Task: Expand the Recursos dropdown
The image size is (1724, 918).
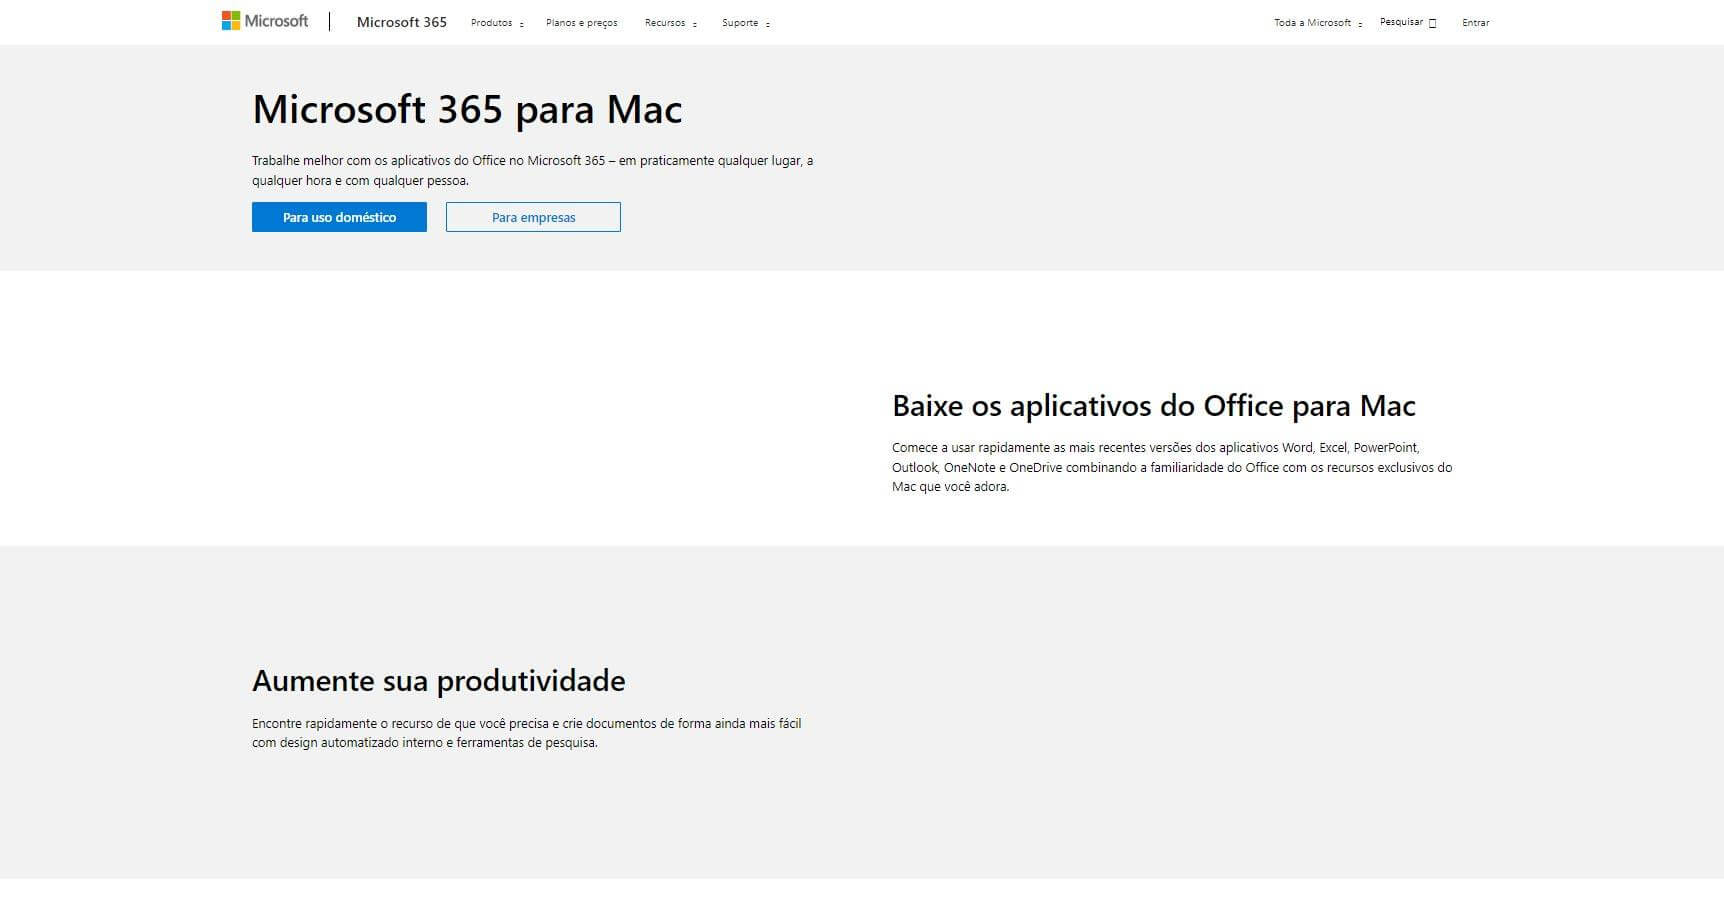Action: click(x=671, y=23)
